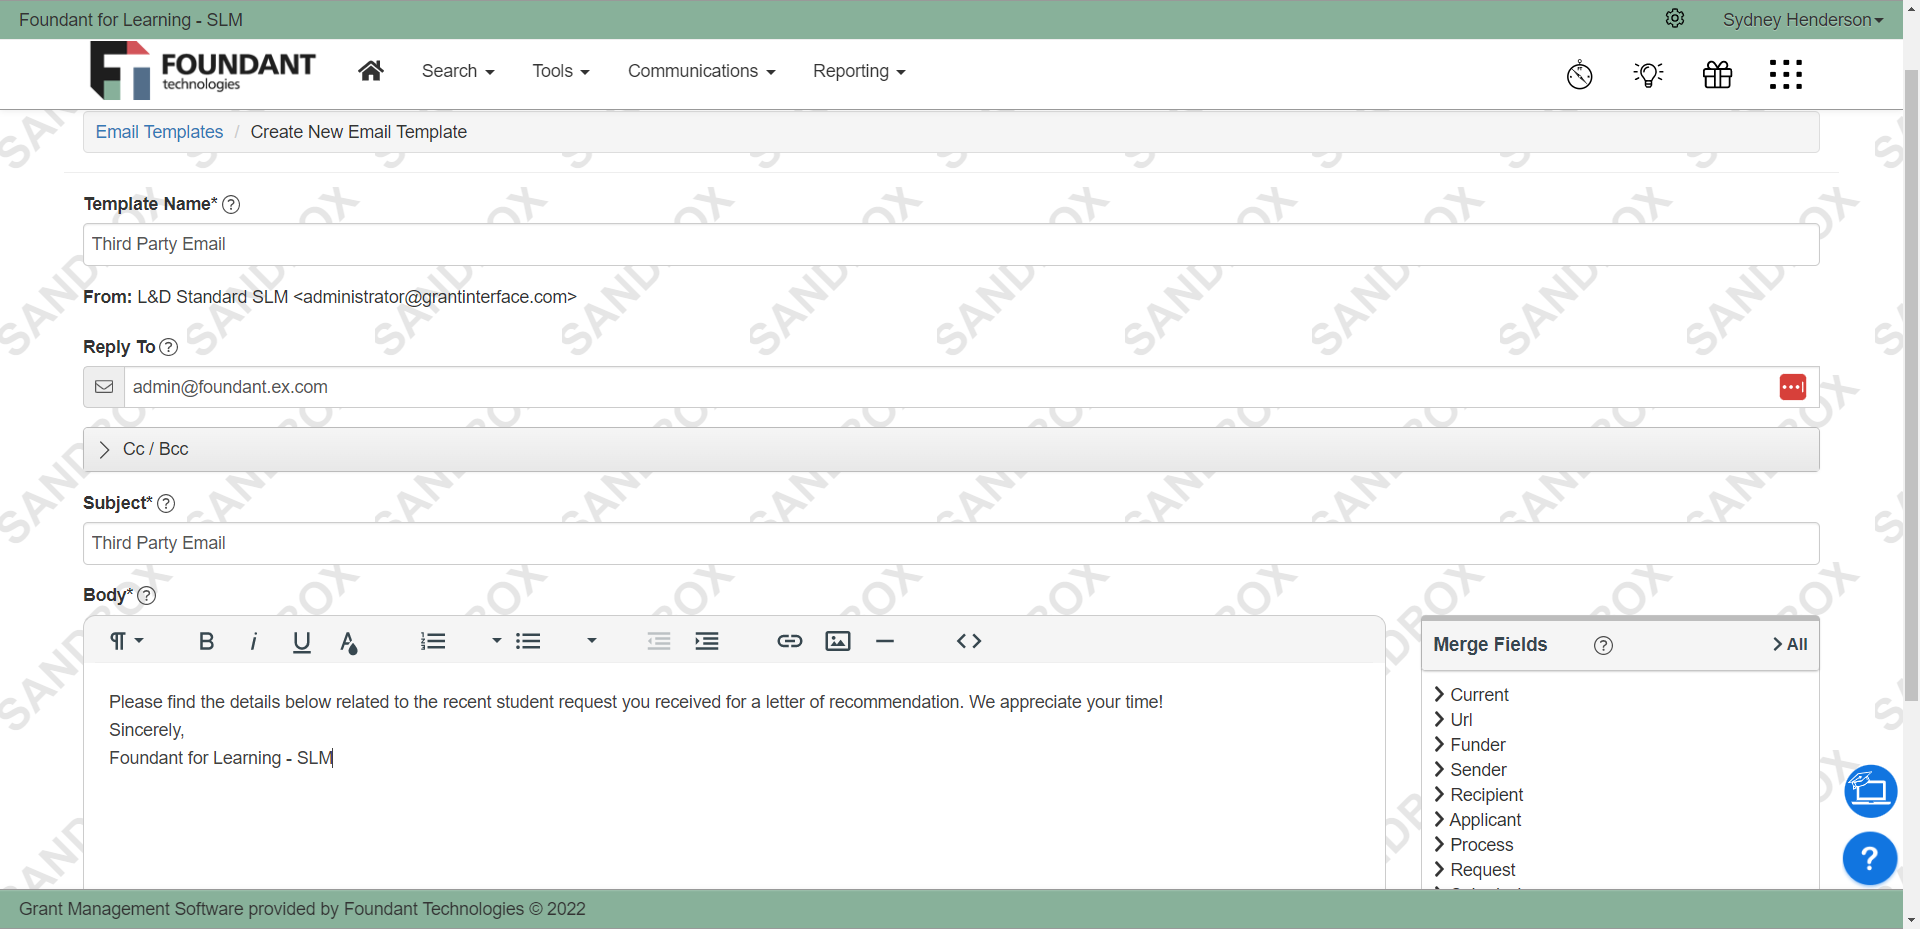
Task: Click the merge fields icon in Reply To
Action: 1793,387
